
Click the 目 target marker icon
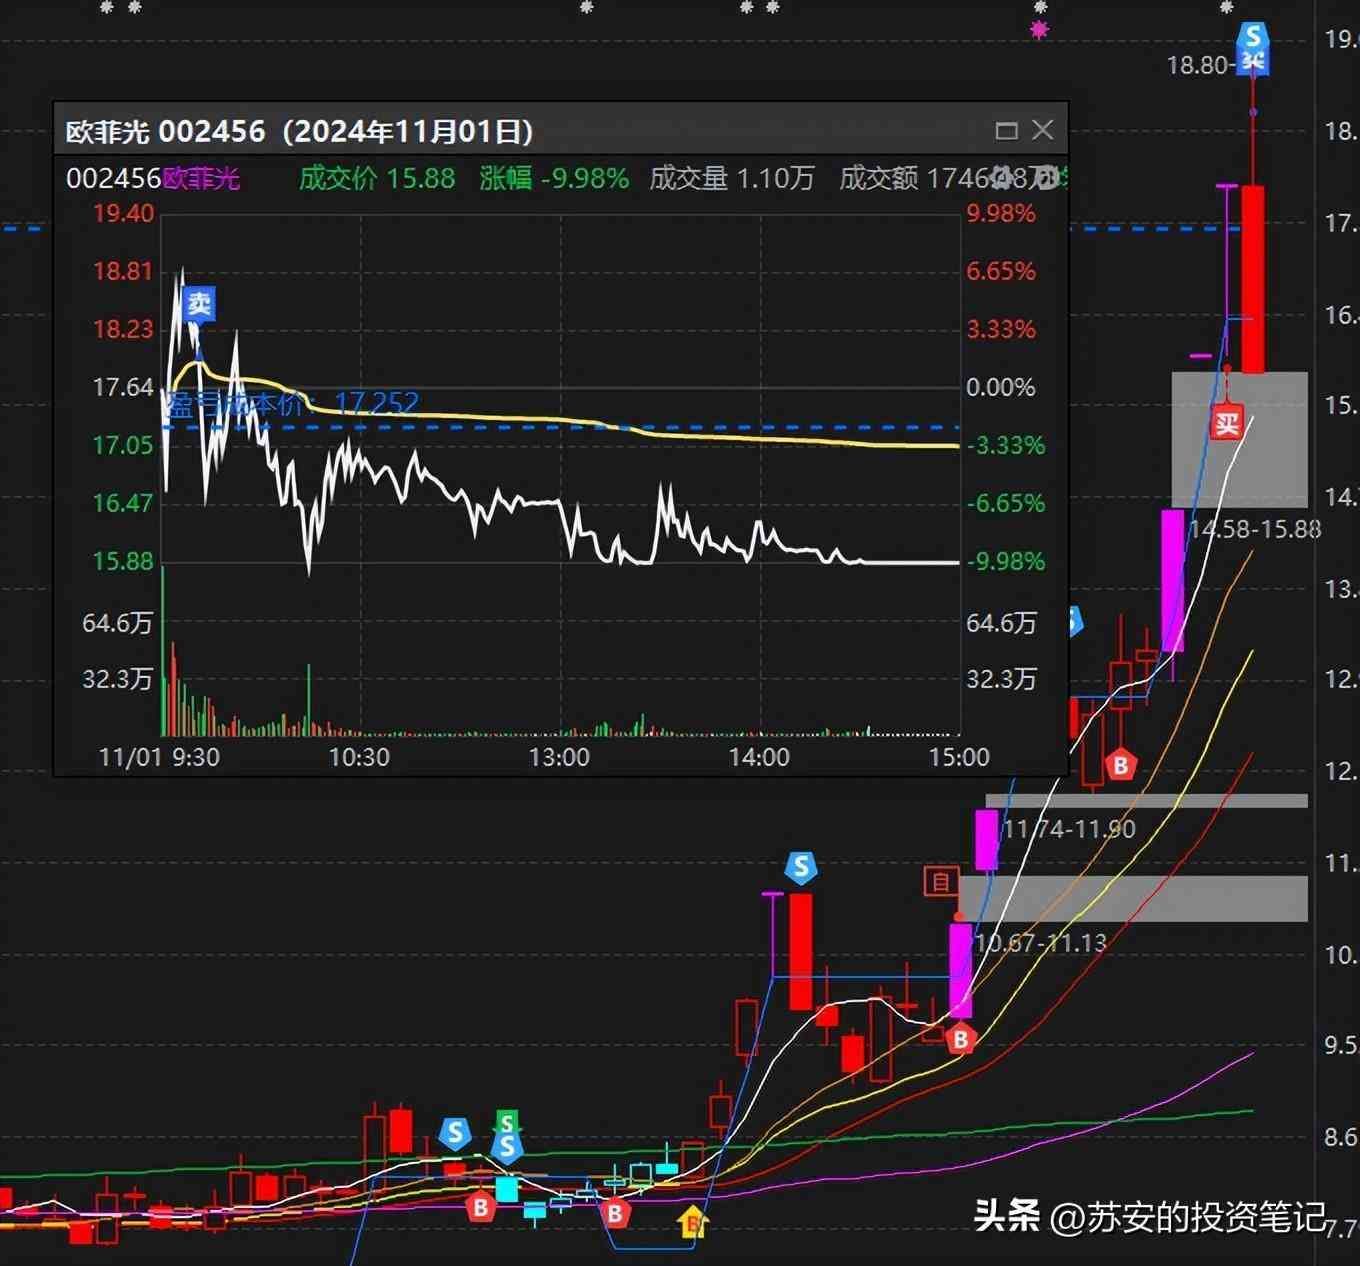pyautogui.click(x=940, y=882)
